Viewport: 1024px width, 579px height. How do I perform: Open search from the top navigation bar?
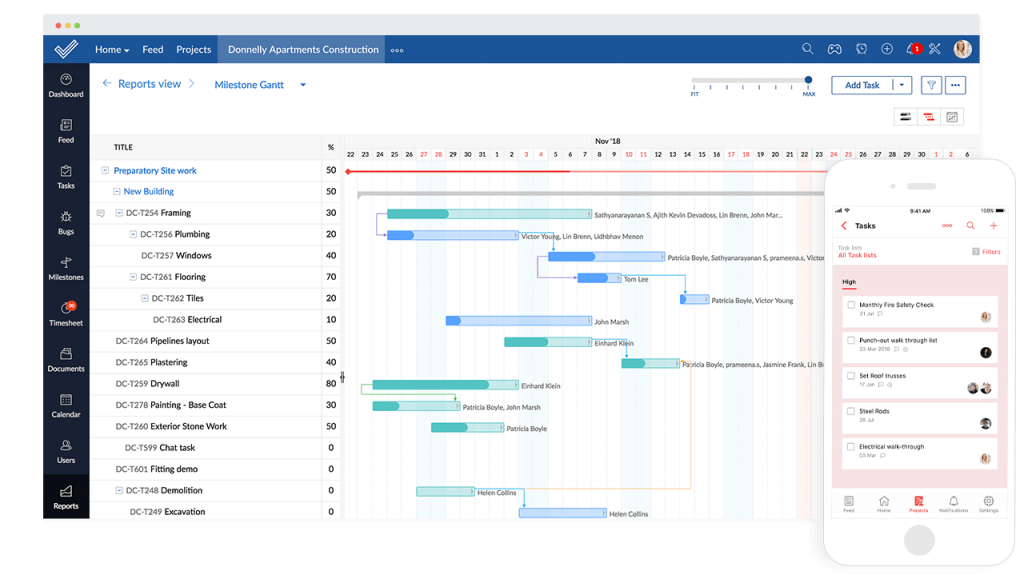[x=806, y=48]
